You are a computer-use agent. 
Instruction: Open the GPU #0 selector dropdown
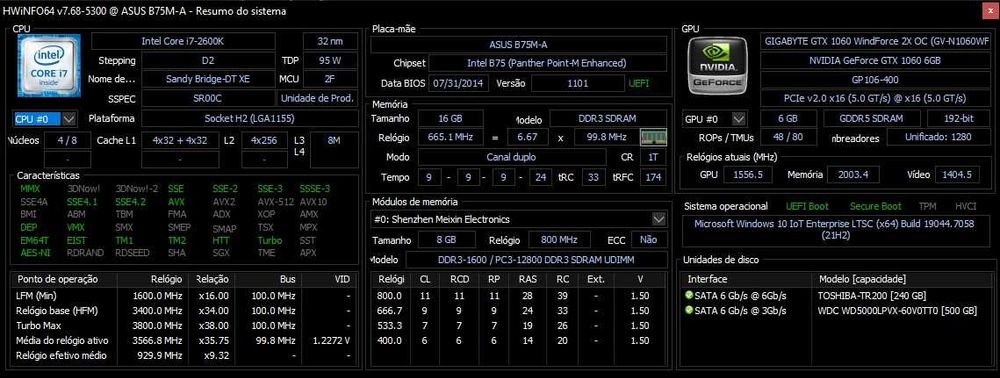739,119
